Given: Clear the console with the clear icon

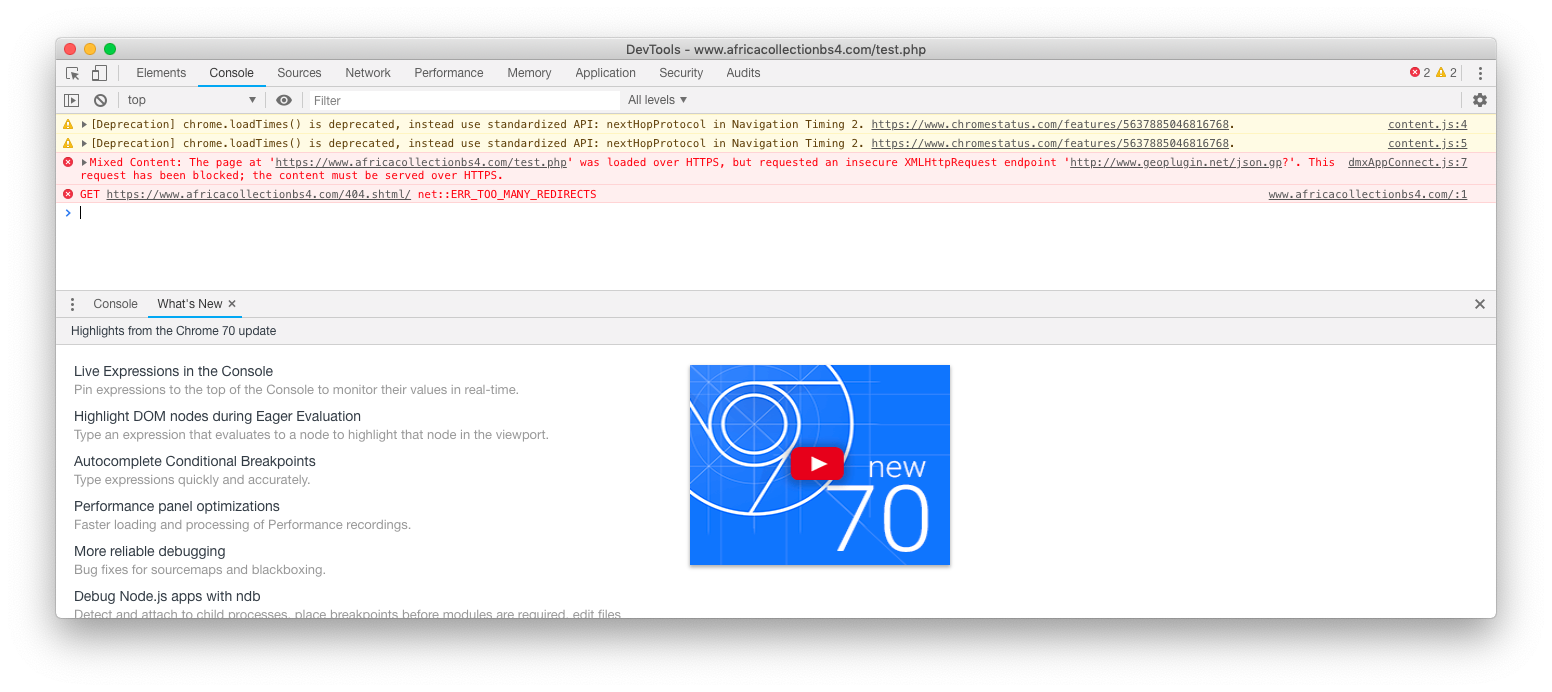Looking at the screenshot, I should [x=100, y=100].
